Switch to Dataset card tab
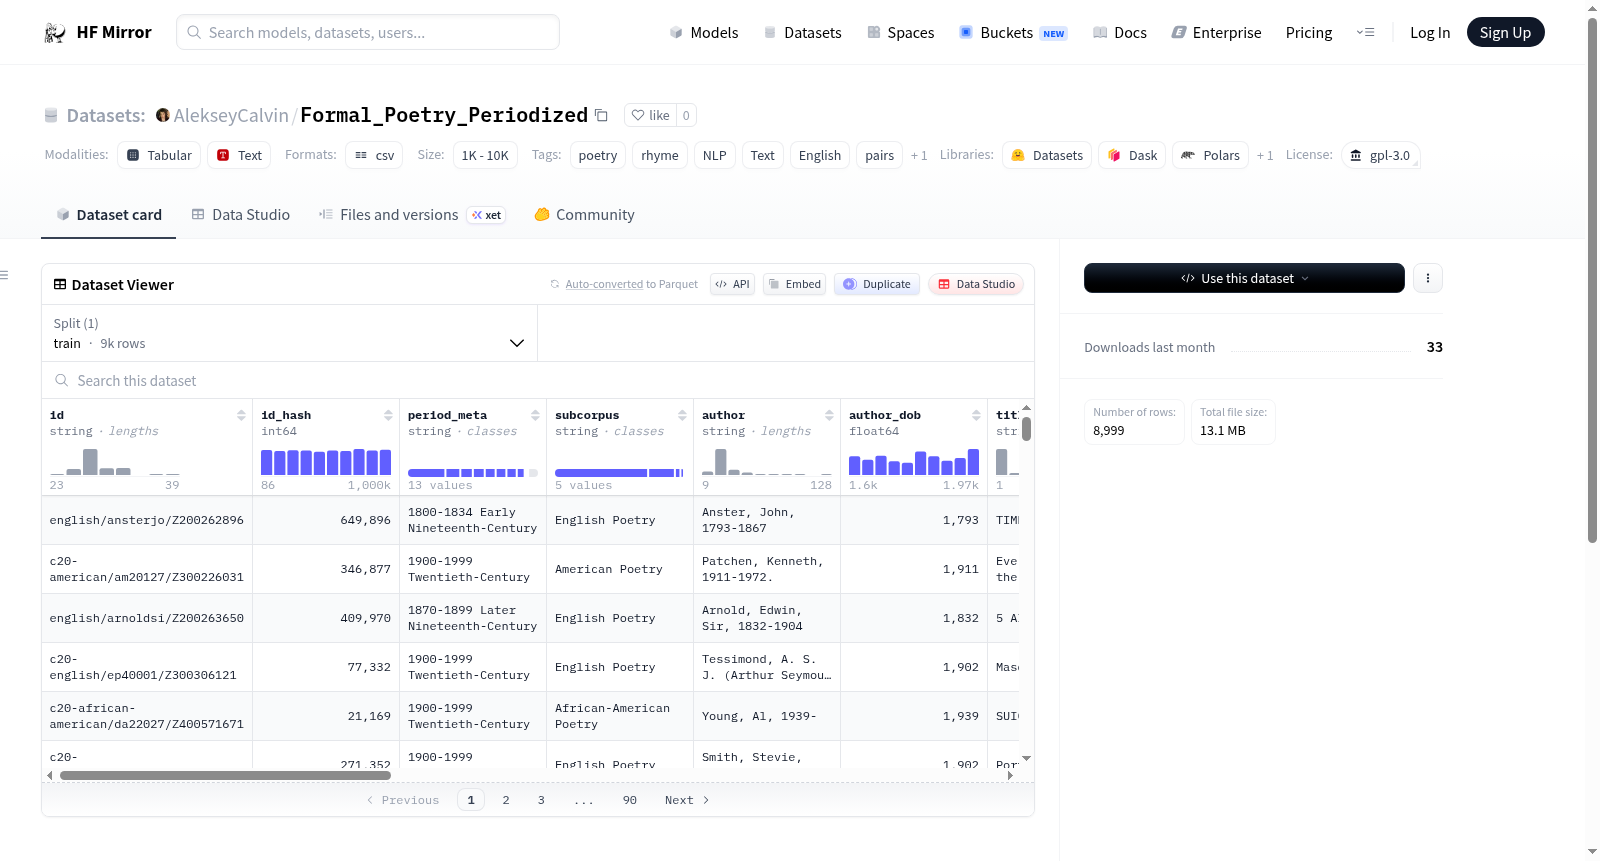The width and height of the screenshot is (1600, 861). pyautogui.click(x=108, y=215)
